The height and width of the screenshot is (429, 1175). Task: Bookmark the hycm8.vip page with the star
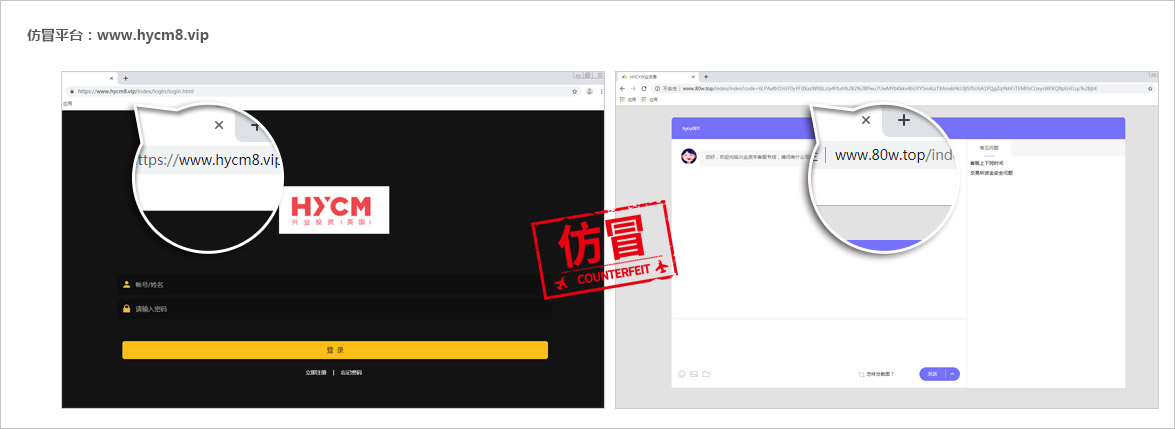[575, 91]
